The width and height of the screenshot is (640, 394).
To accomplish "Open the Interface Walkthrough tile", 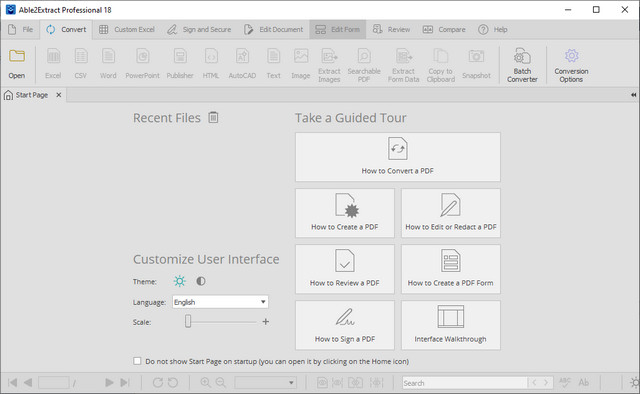I will pyautogui.click(x=451, y=325).
